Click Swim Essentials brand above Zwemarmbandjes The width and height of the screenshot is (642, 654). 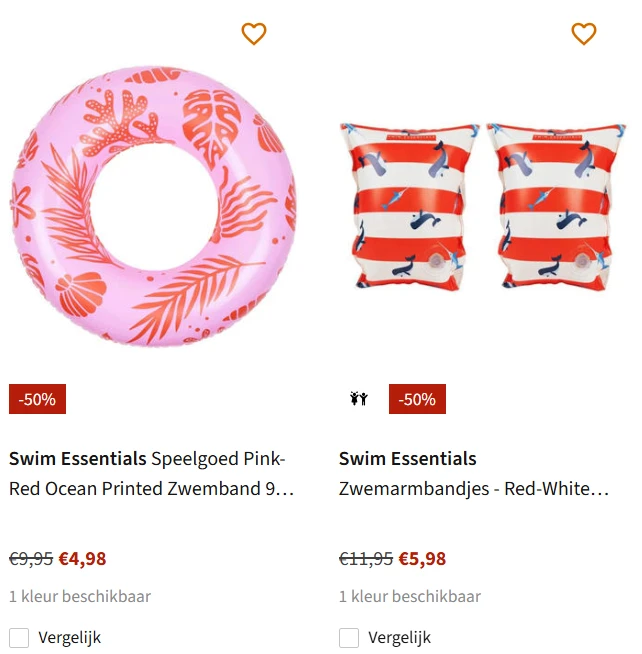pos(408,459)
